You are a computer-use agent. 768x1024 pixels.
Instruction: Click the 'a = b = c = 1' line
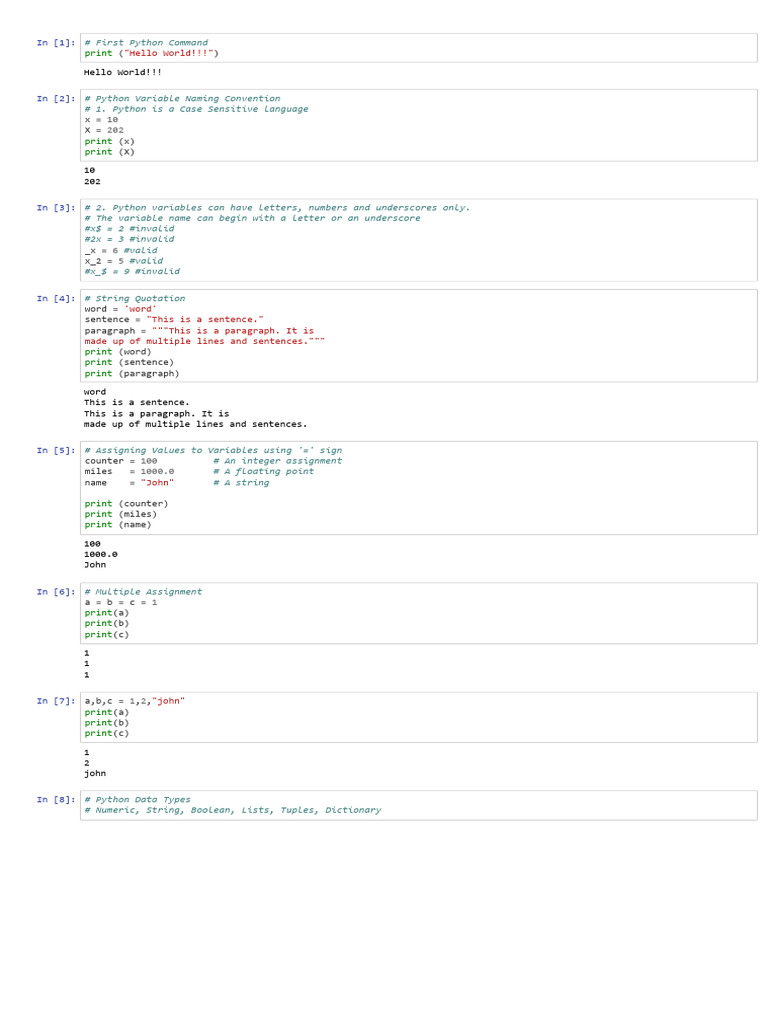tap(121, 602)
